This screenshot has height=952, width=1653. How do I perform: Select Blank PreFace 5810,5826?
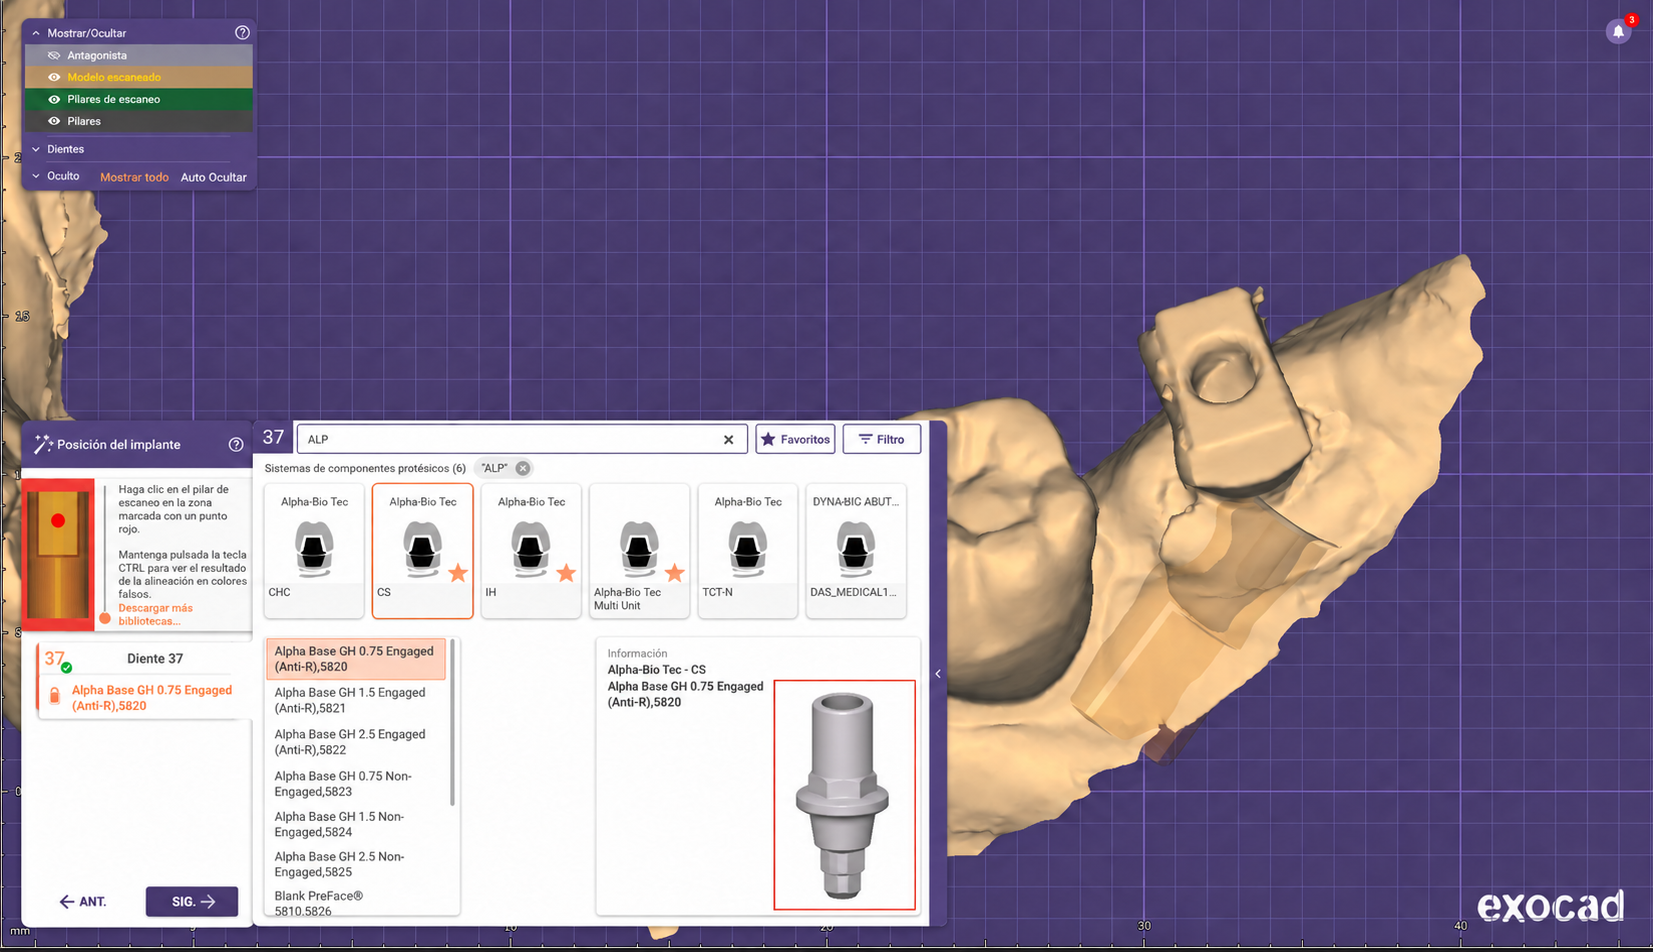point(356,903)
